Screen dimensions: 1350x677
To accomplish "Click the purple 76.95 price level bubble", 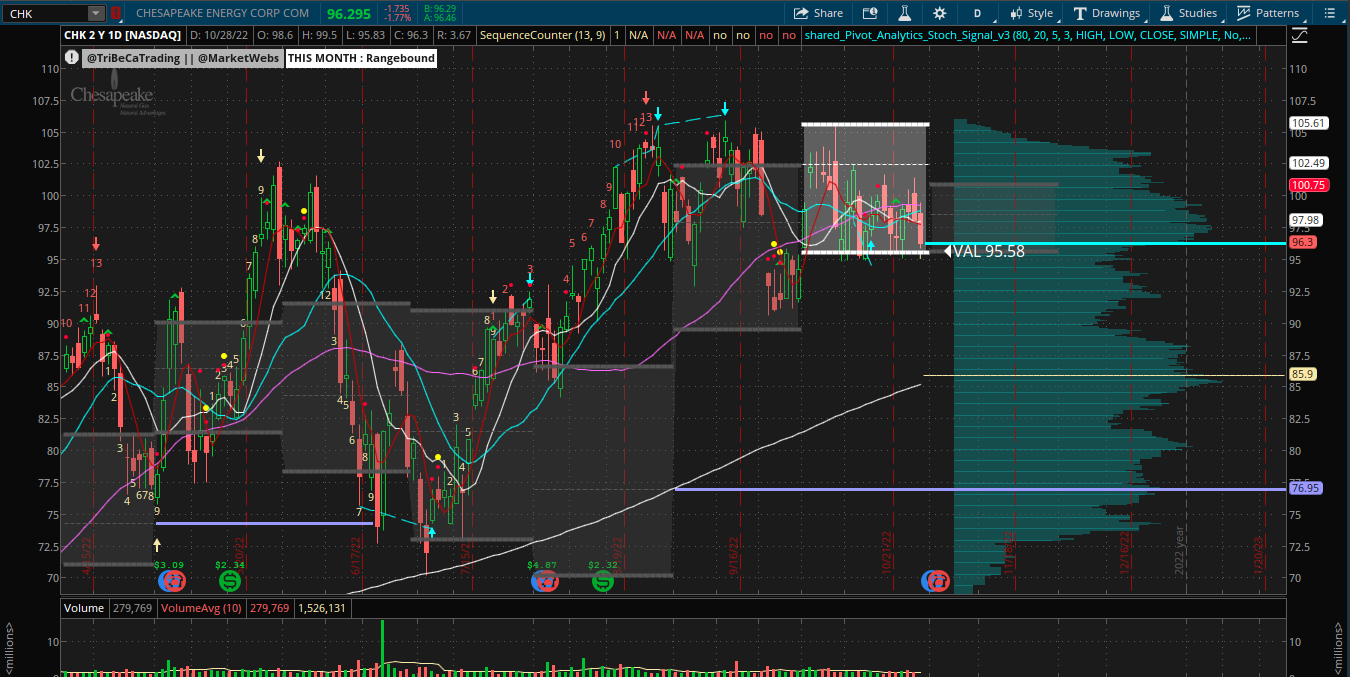I will coord(1307,488).
